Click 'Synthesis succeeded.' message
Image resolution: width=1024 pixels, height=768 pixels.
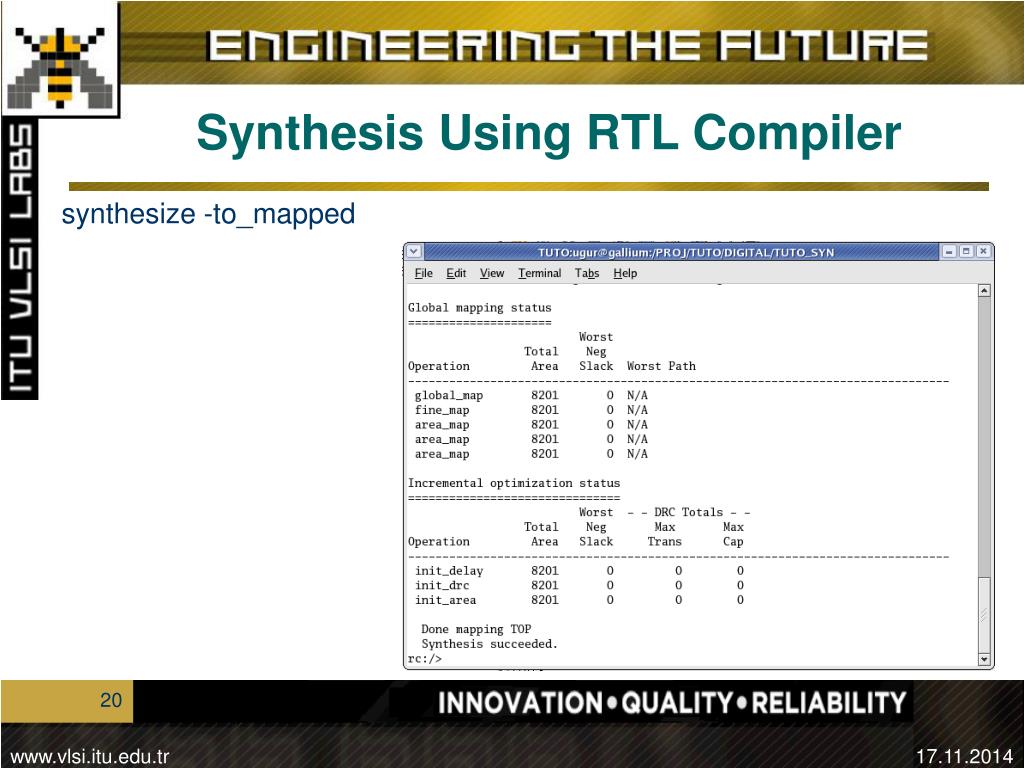point(489,644)
